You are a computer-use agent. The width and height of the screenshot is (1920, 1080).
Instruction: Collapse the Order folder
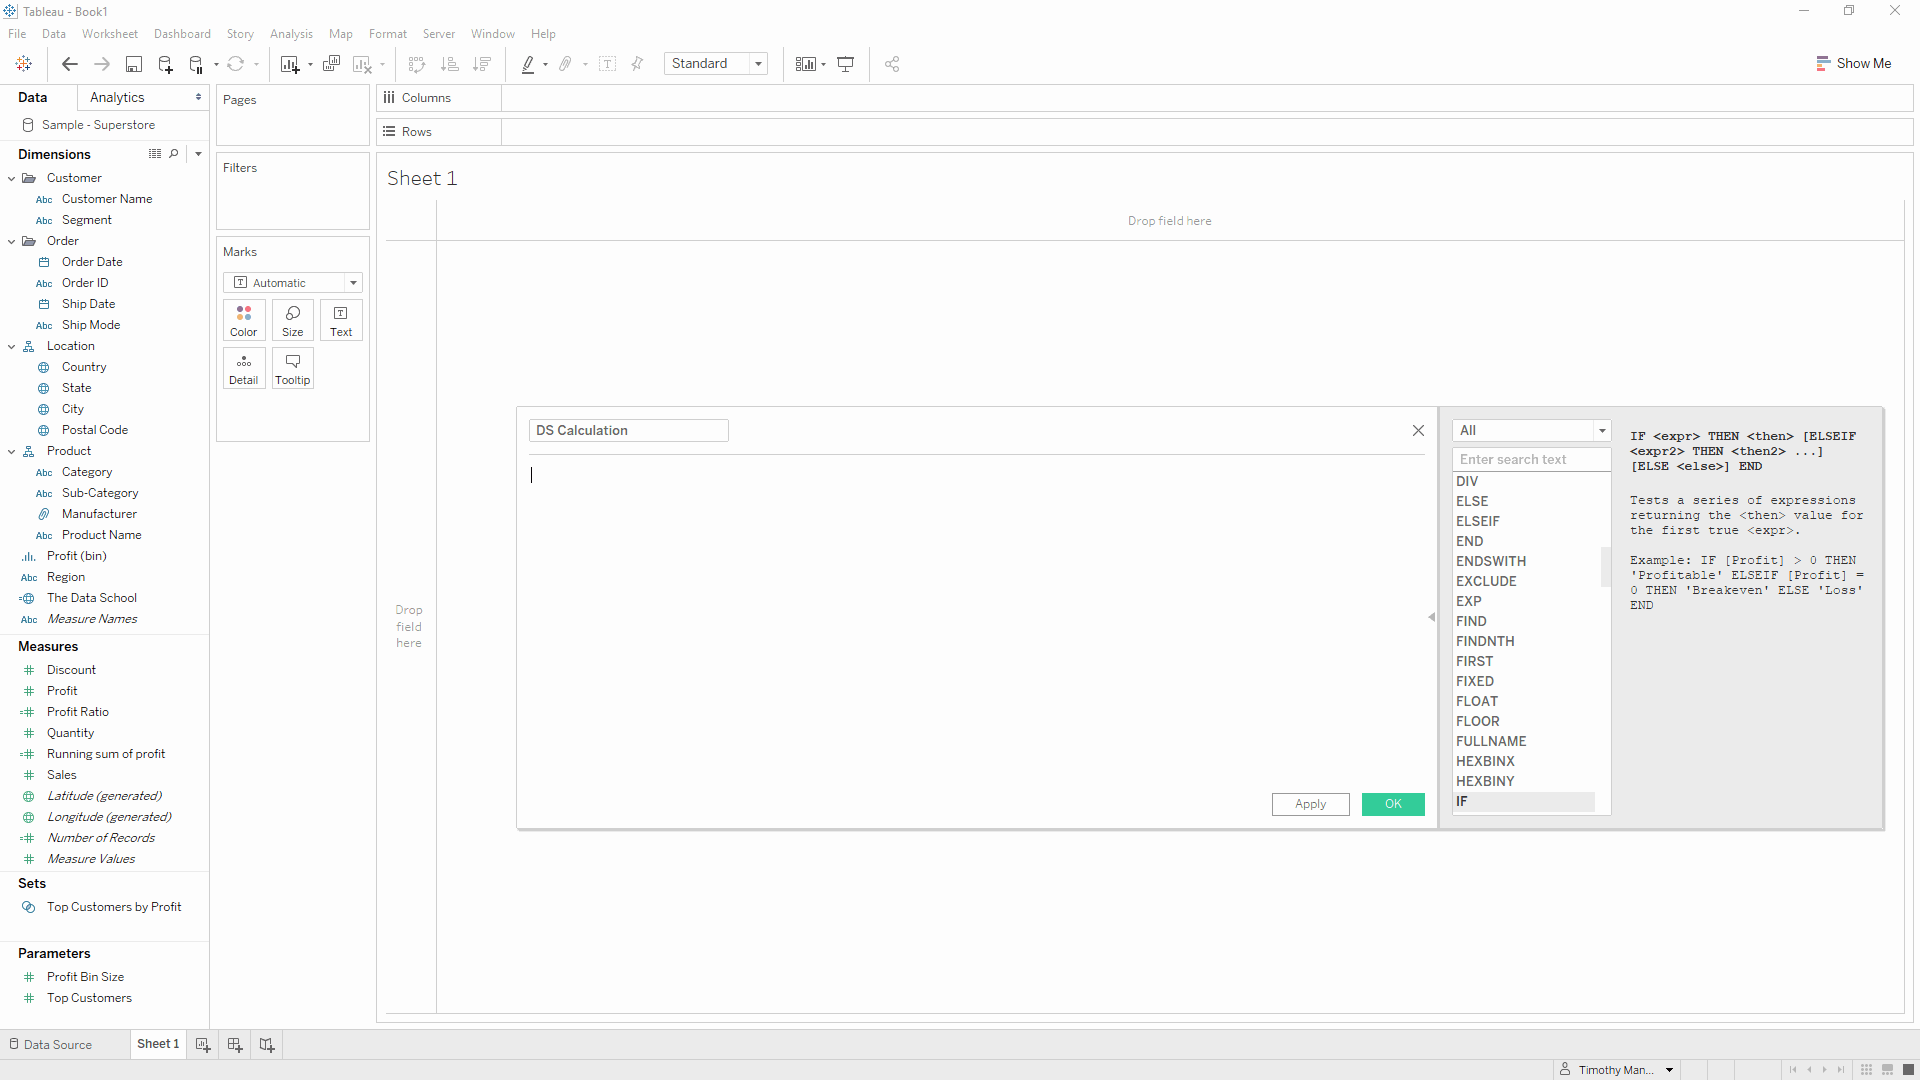[12, 242]
